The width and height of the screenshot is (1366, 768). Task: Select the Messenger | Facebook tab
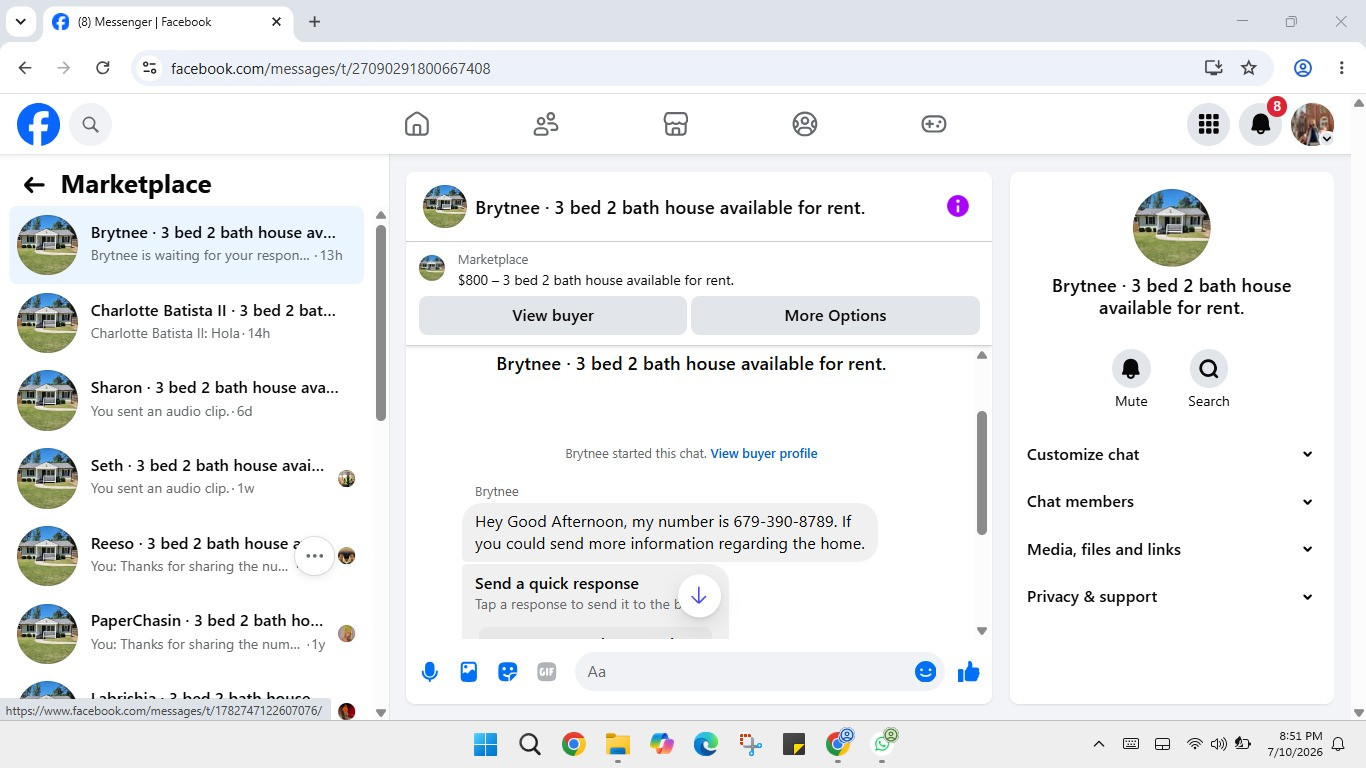pyautogui.click(x=167, y=22)
